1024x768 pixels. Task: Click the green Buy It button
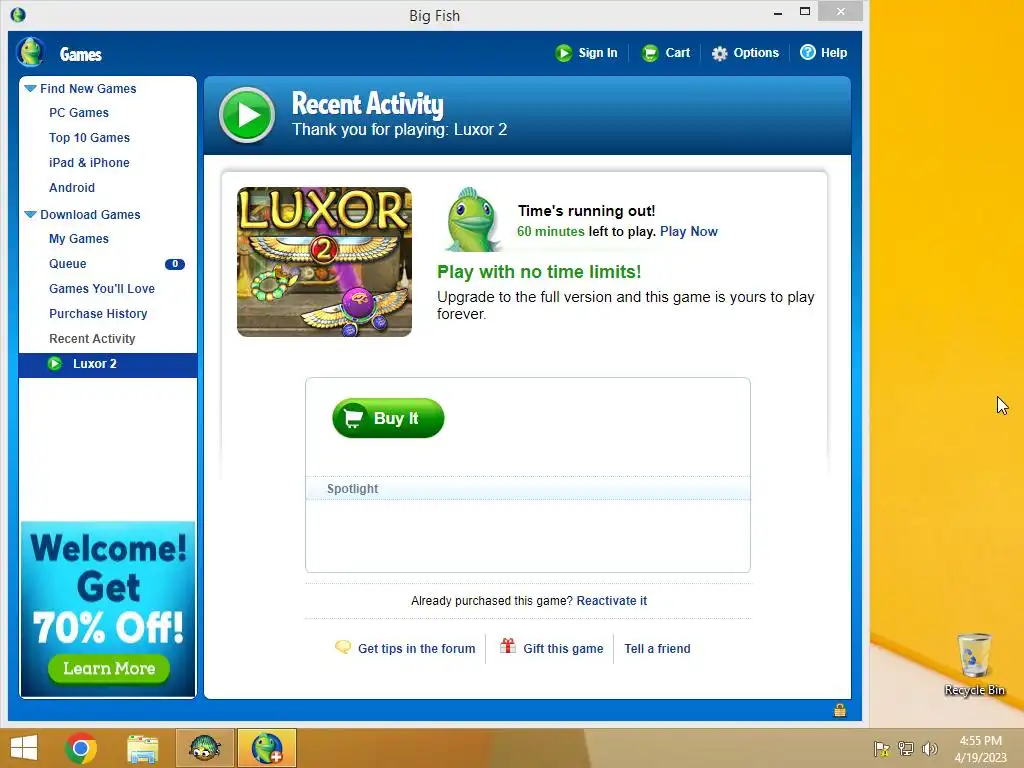[x=388, y=418]
